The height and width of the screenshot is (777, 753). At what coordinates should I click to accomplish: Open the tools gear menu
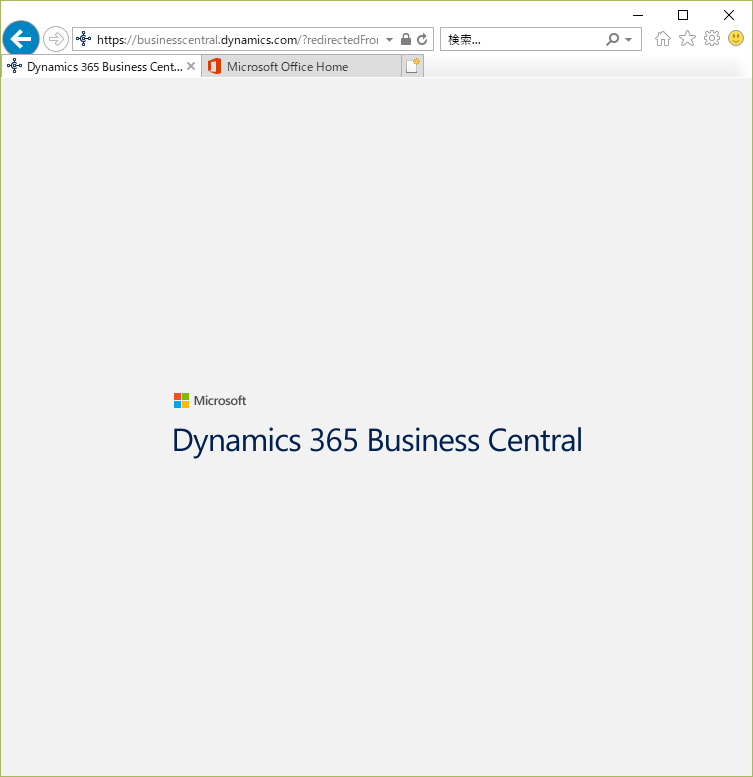click(712, 38)
